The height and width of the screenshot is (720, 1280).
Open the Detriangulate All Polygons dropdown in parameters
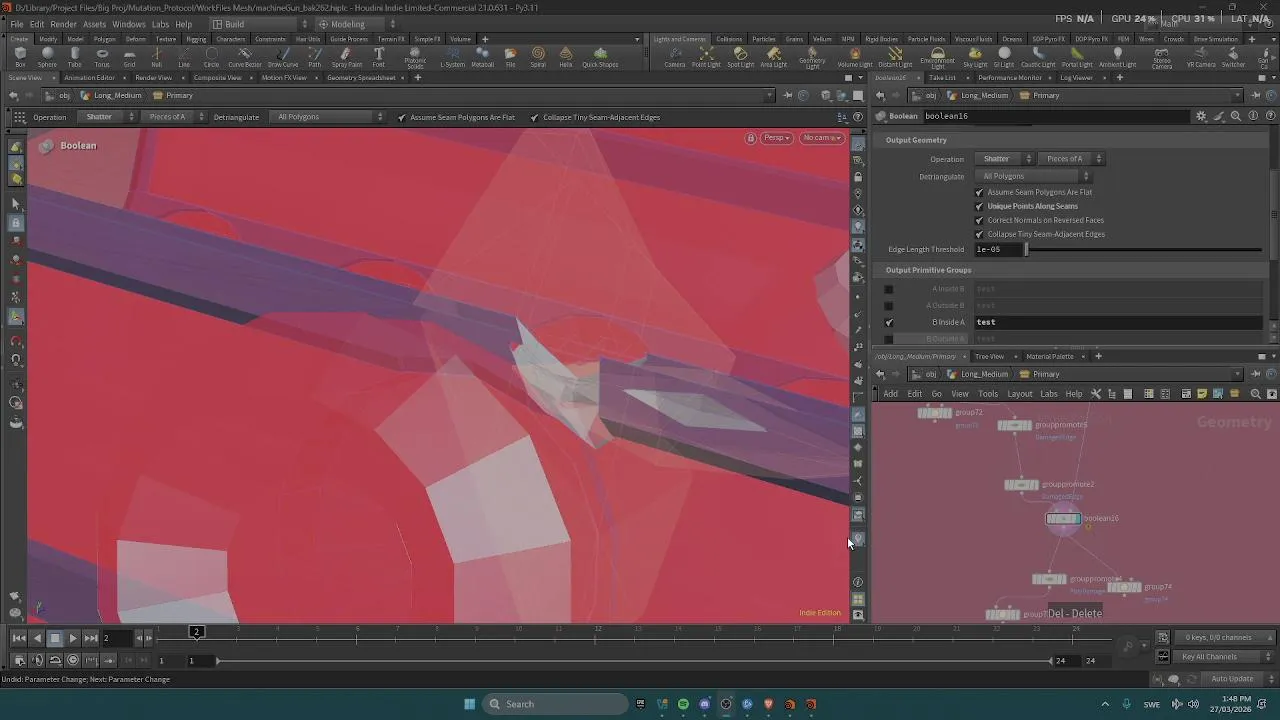pyautogui.click(x=1033, y=176)
